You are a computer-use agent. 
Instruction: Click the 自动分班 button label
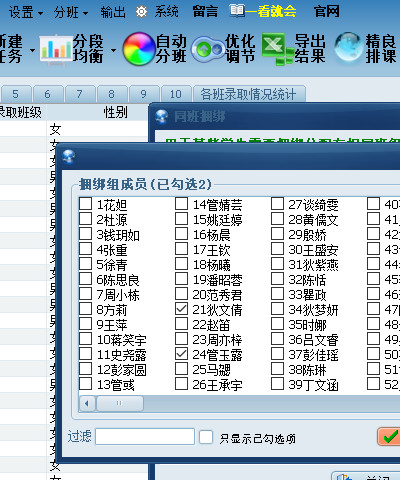171,49
